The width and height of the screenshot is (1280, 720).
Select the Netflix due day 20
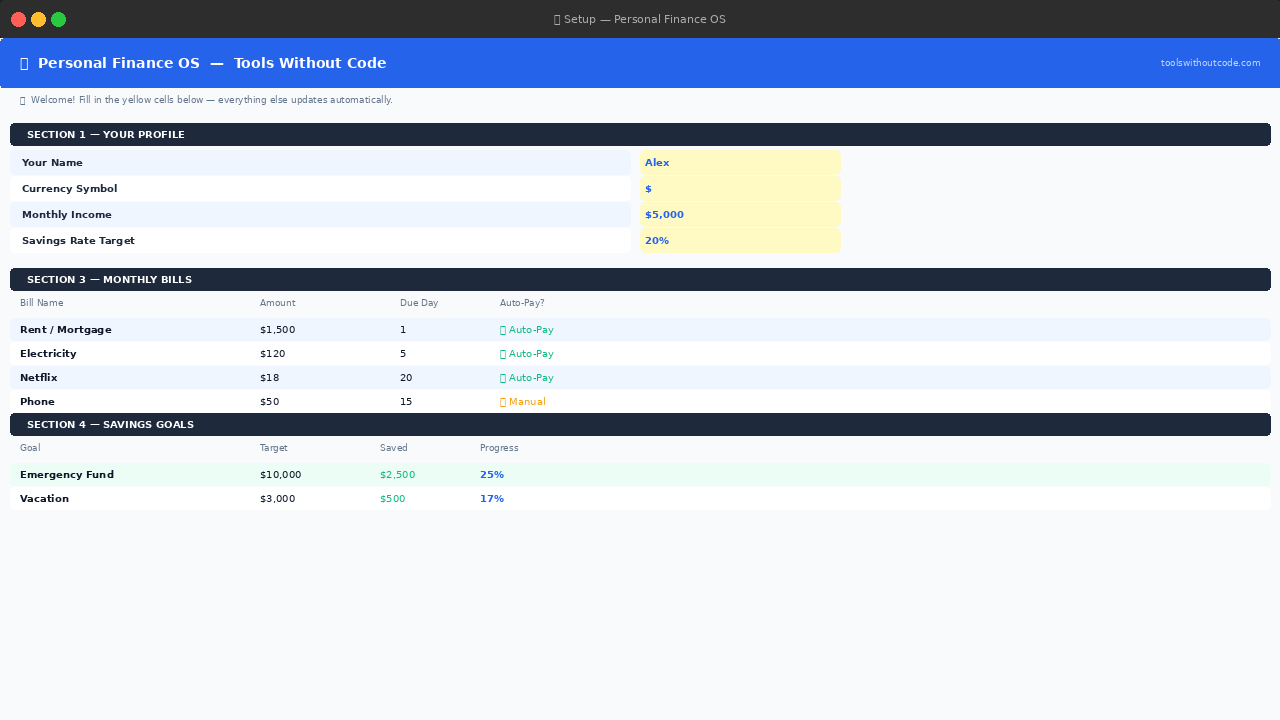[x=406, y=378]
